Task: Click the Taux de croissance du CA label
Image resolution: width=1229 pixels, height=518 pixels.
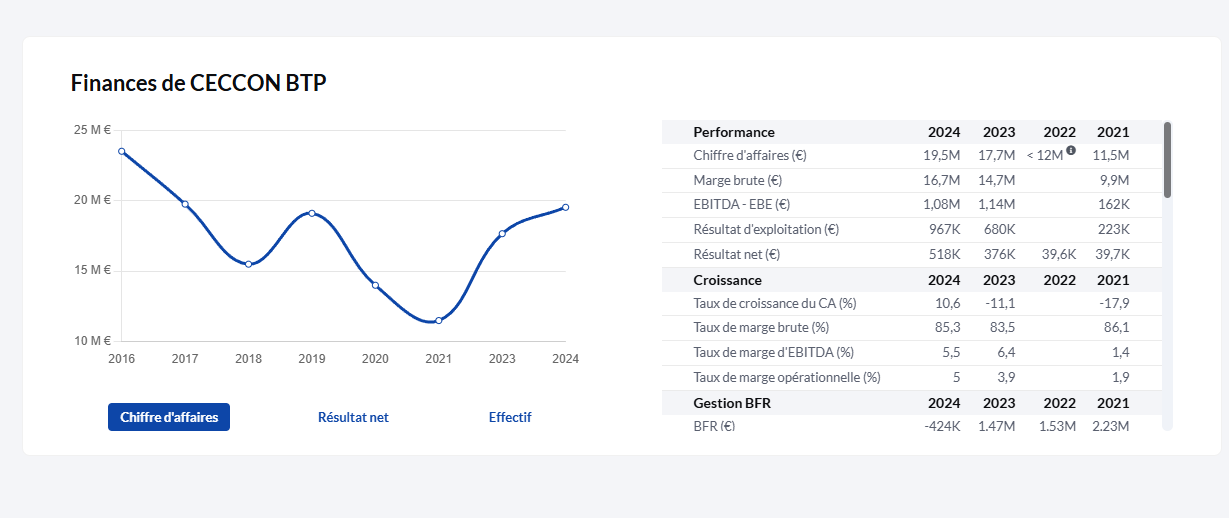Action: click(x=775, y=303)
